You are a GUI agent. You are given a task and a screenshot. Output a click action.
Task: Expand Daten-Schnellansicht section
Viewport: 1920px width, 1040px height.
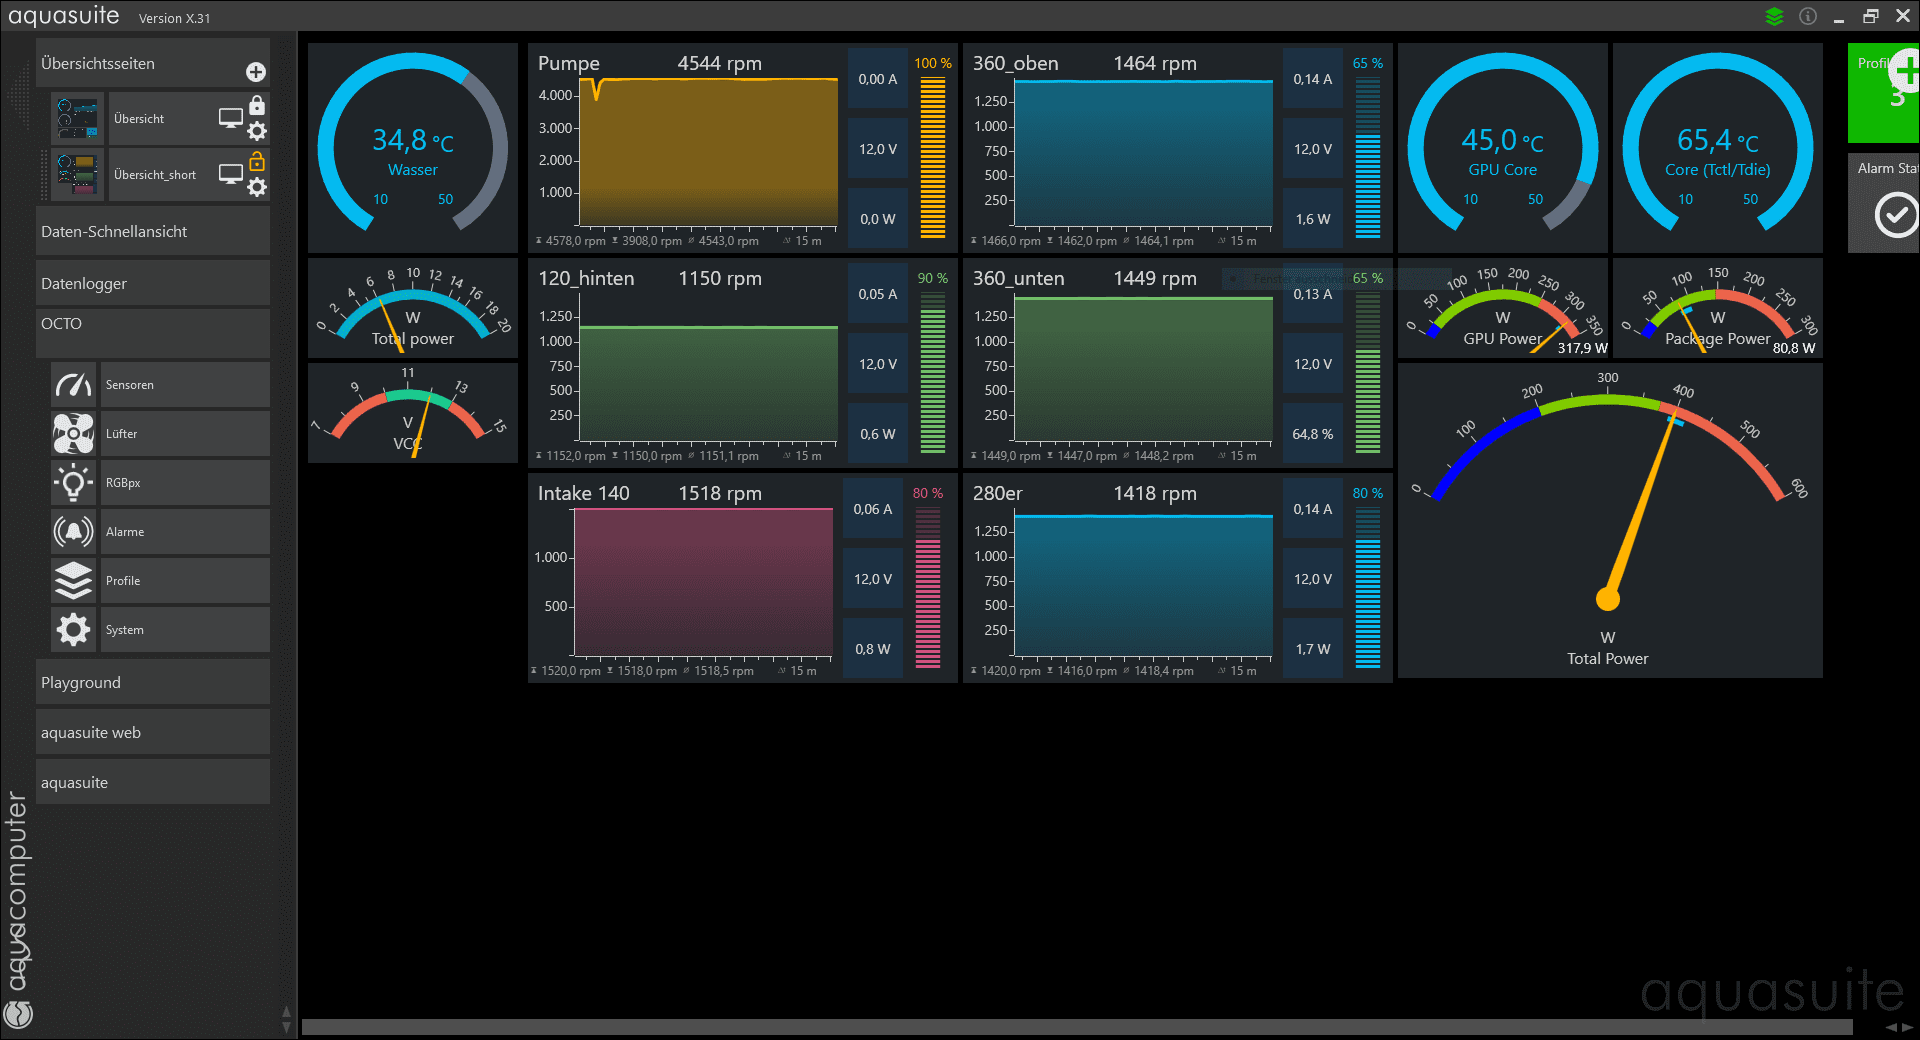153,231
